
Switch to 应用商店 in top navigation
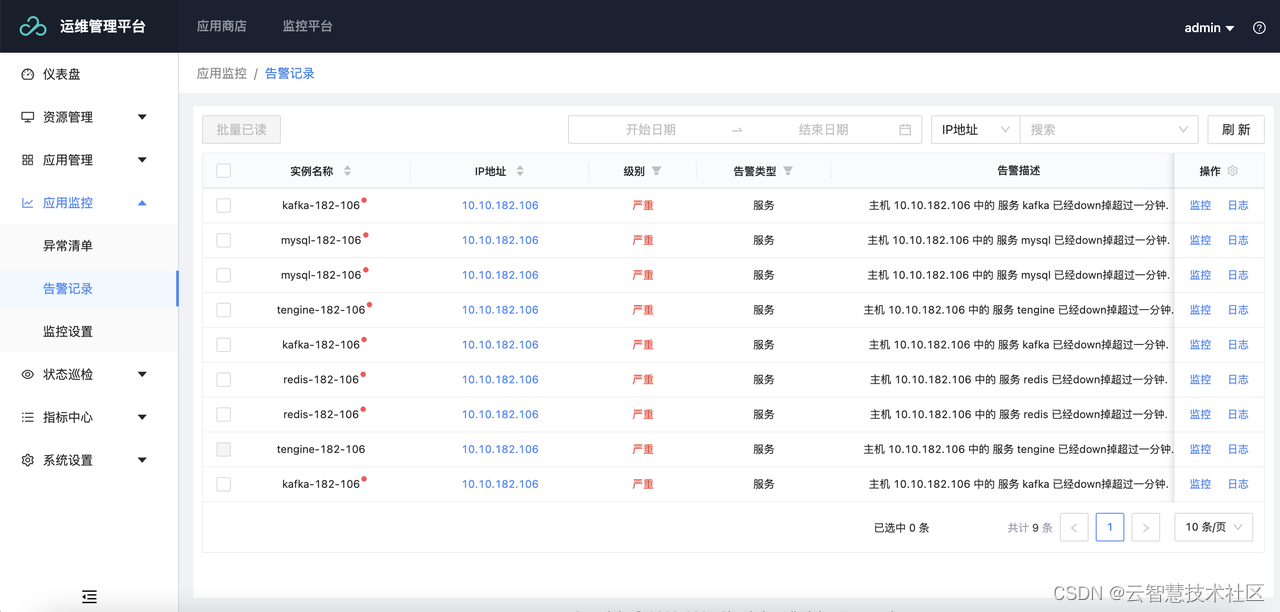(221, 26)
